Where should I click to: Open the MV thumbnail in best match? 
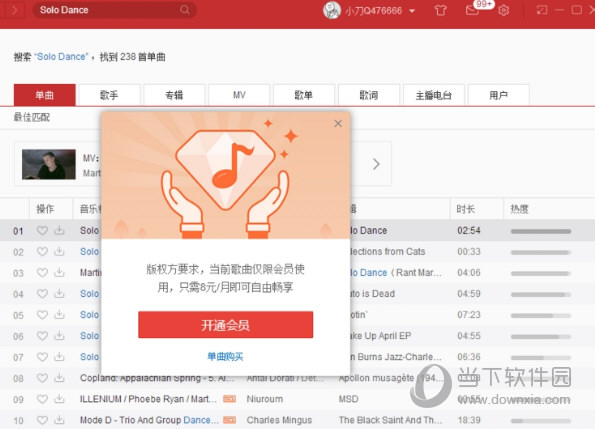49,164
